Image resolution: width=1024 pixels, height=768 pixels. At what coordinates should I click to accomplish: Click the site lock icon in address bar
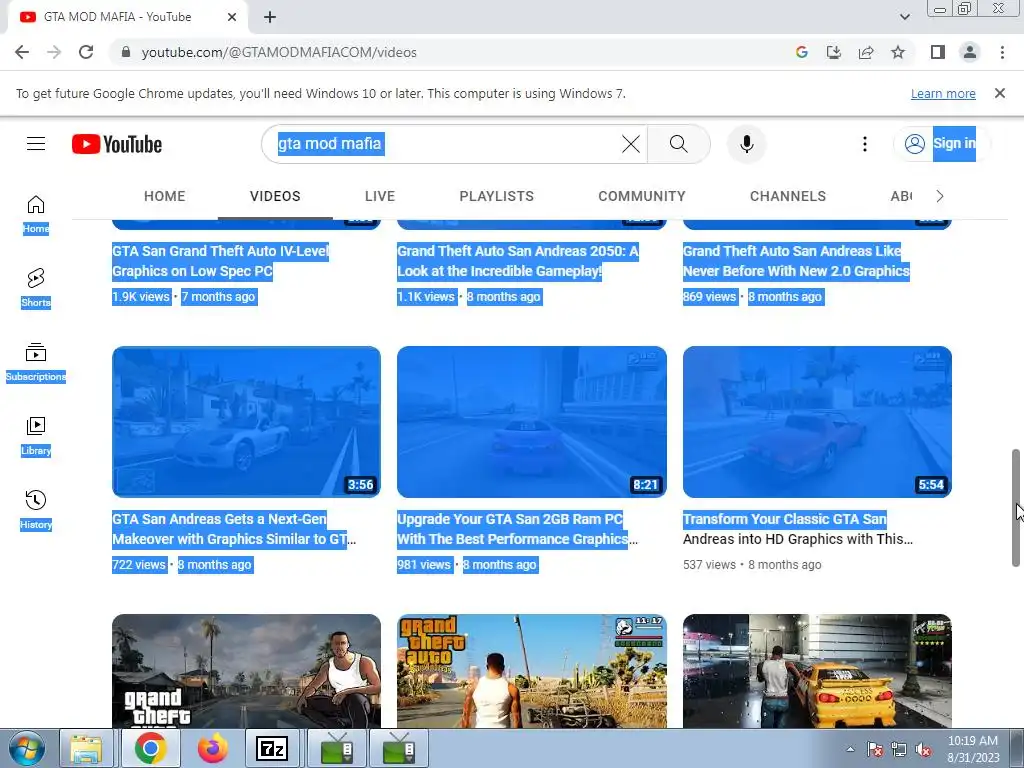click(x=126, y=52)
